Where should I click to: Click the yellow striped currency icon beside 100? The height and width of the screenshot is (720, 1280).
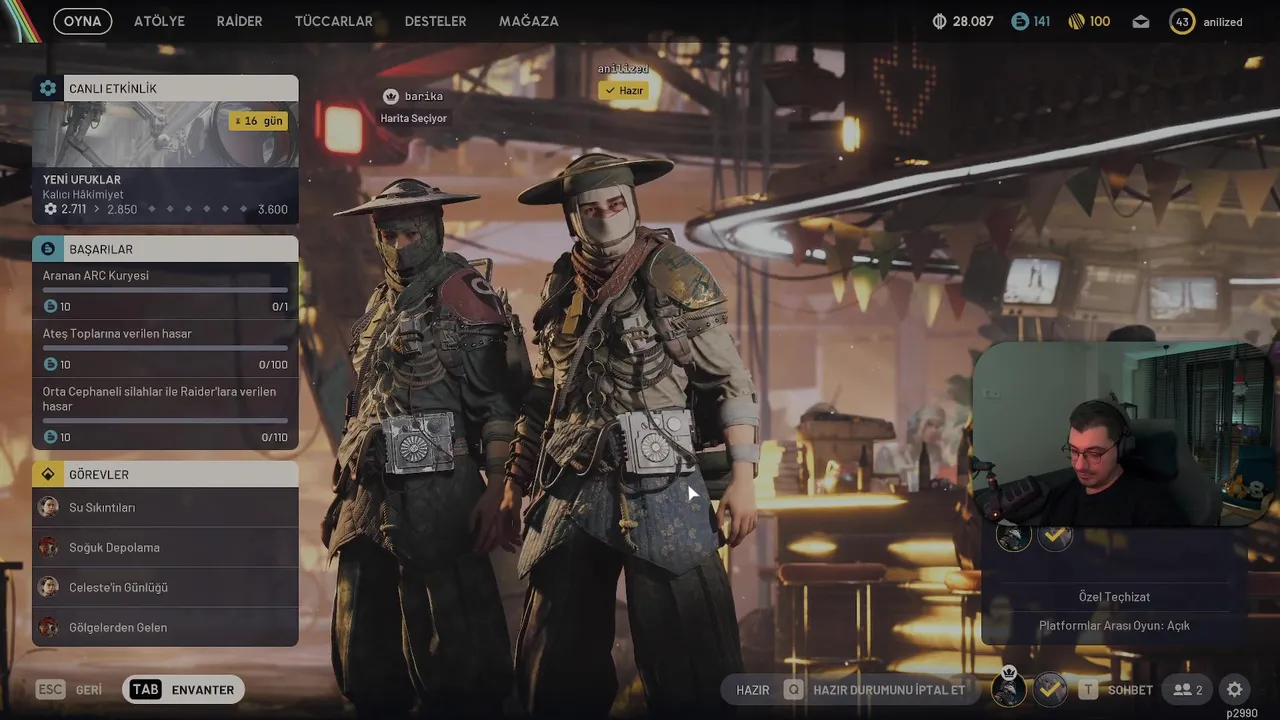(1076, 21)
